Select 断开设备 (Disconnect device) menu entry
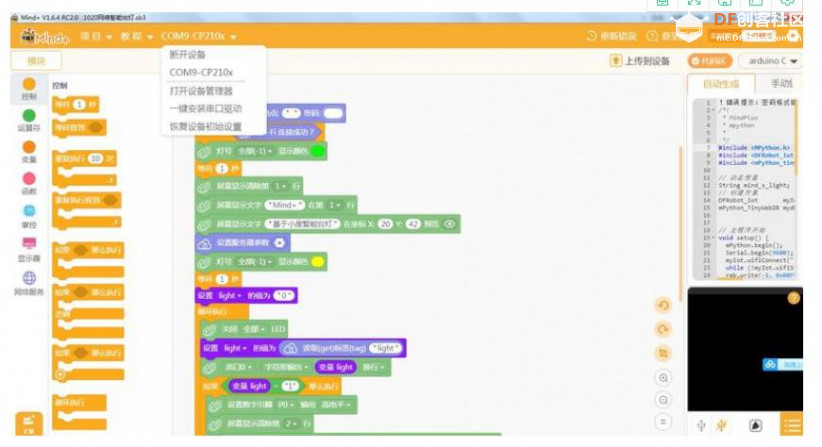Image resolution: width=822 pixels, height=447 pixels. point(188,54)
